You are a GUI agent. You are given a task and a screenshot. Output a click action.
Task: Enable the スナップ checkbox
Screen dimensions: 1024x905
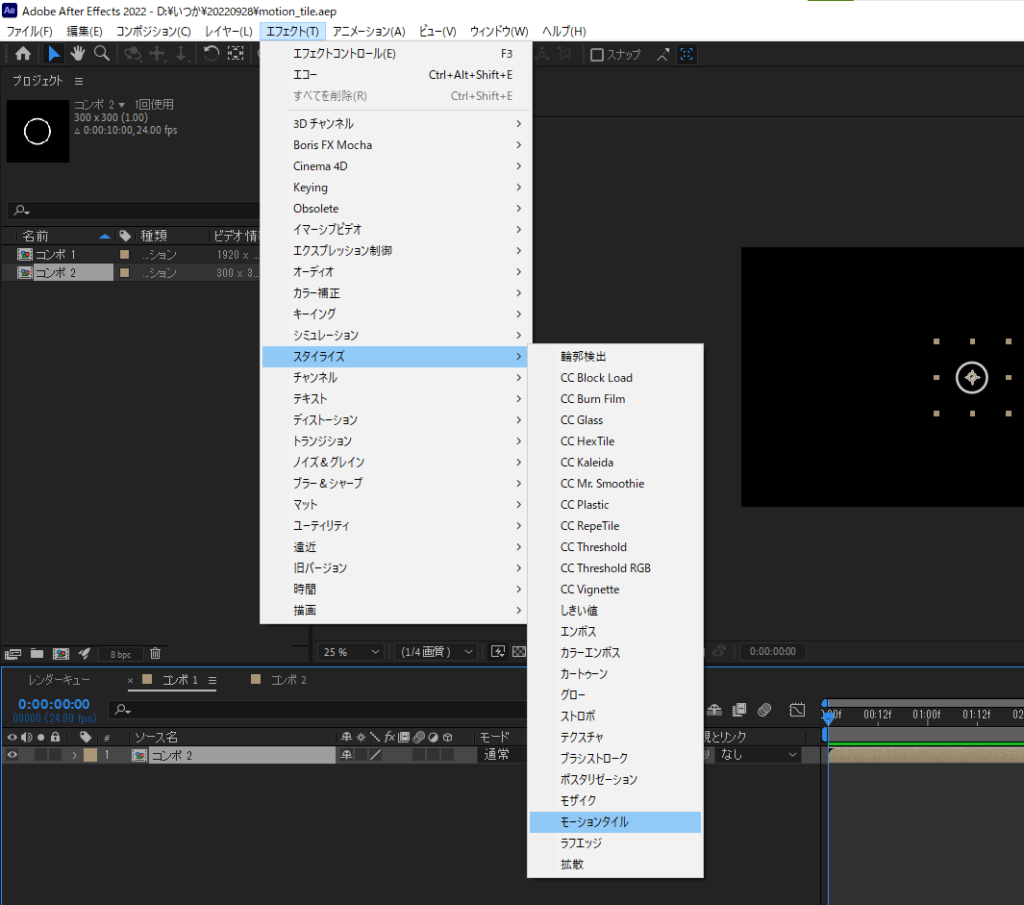[x=596, y=55]
